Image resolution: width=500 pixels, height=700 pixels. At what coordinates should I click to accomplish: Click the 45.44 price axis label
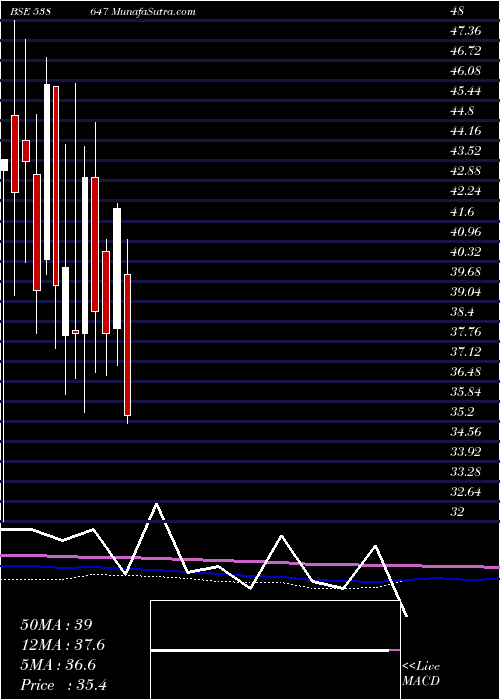click(x=465, y=91)
